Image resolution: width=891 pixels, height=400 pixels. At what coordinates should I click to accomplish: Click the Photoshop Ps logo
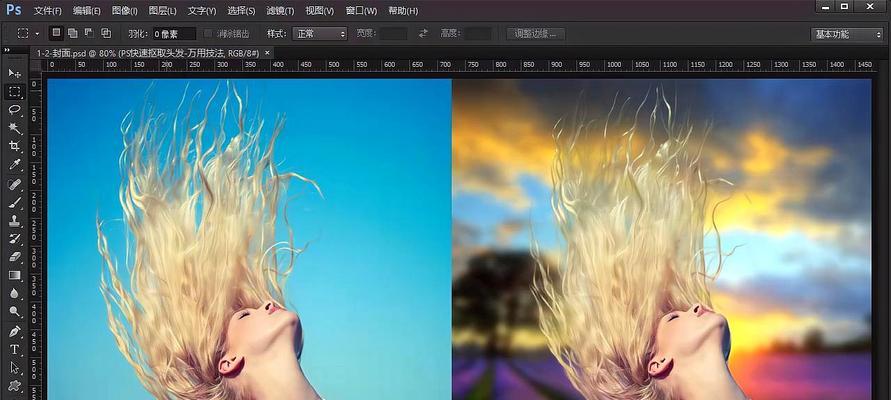[13, 10]
